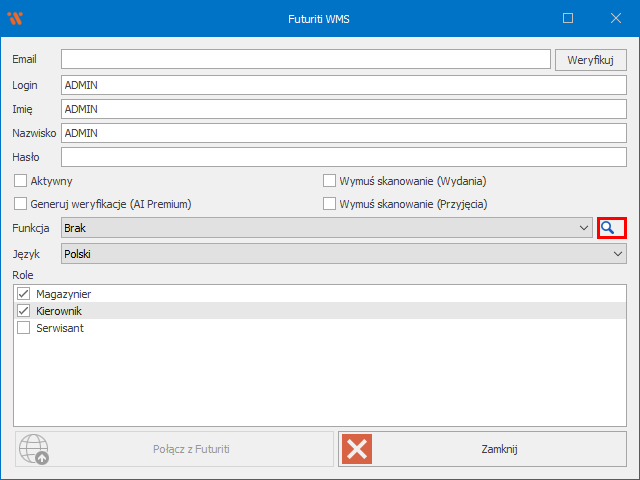Viewport: 640px width, 480px height.
Task: Click the magnifier search icon beside Funkcja
Action: pyautogui.click(x=611, y=228)
